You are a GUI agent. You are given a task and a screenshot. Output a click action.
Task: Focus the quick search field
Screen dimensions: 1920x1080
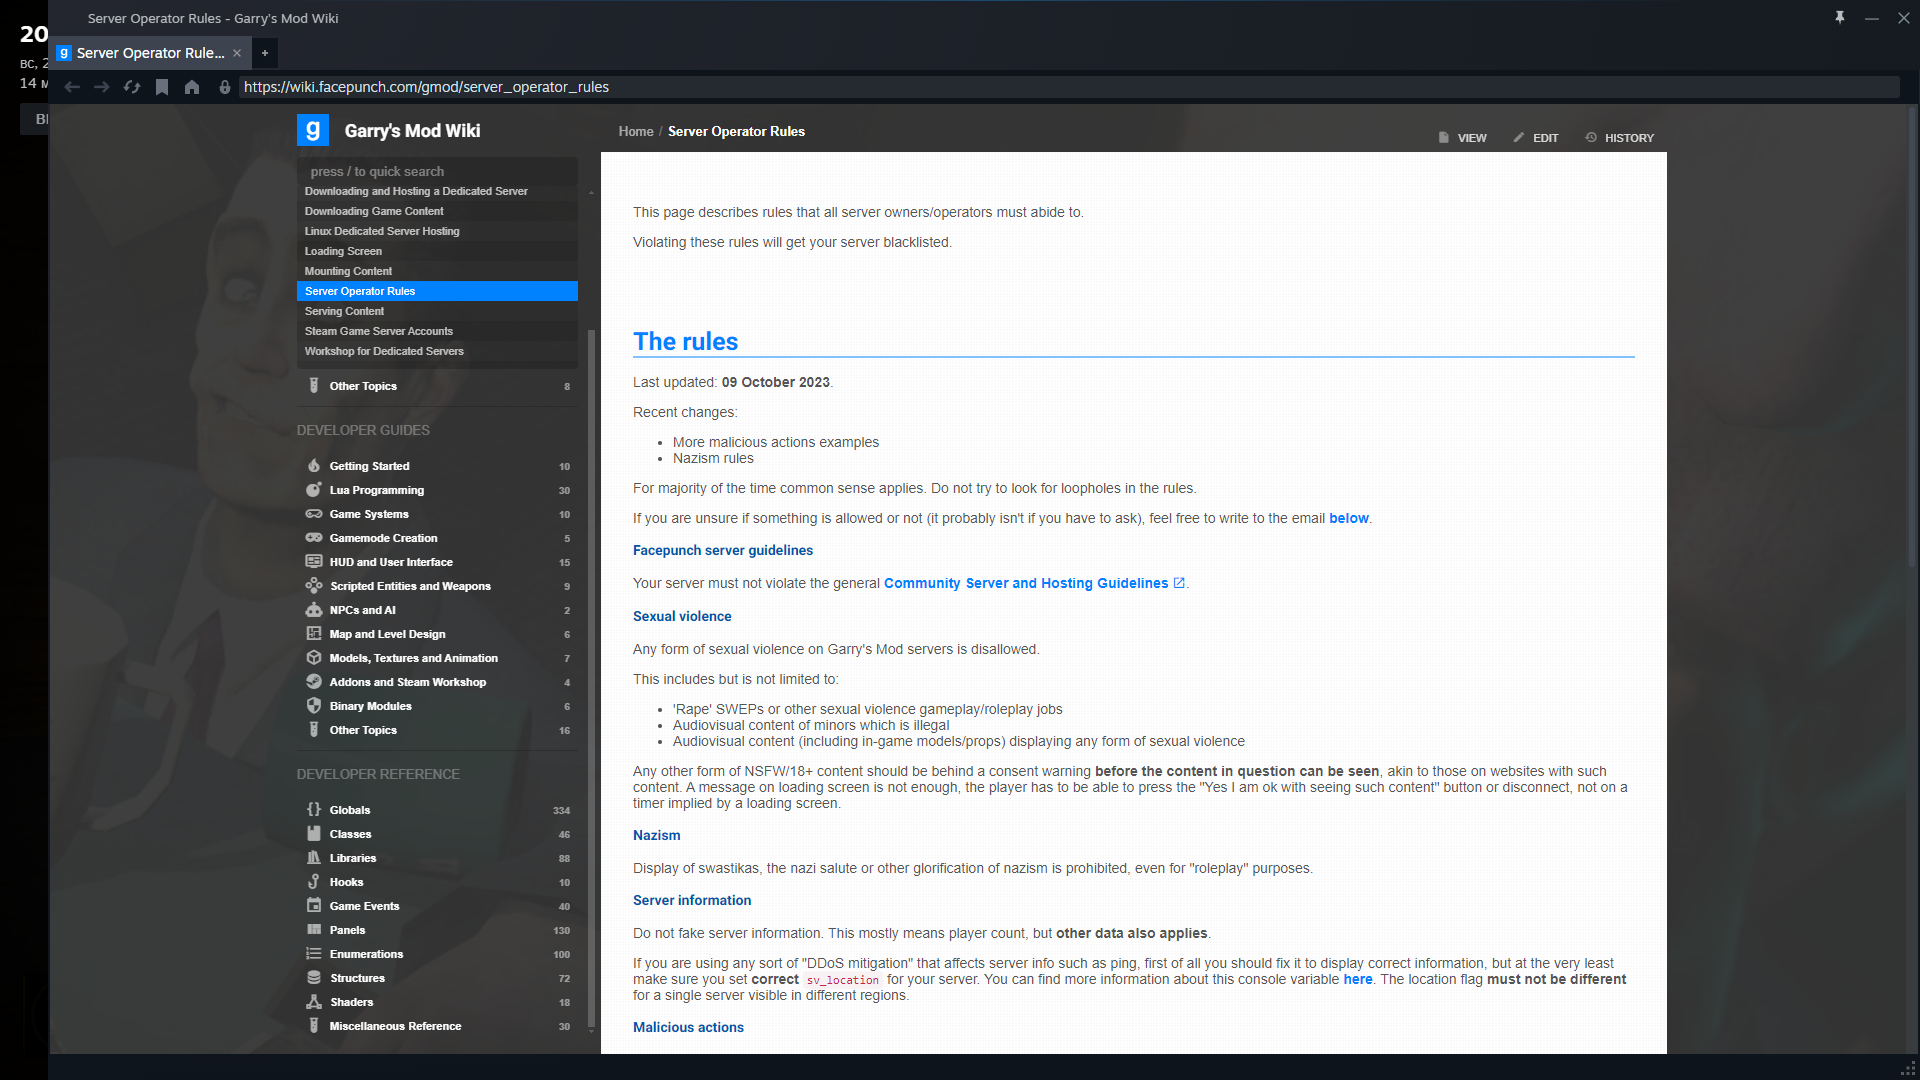click(437, 171)
